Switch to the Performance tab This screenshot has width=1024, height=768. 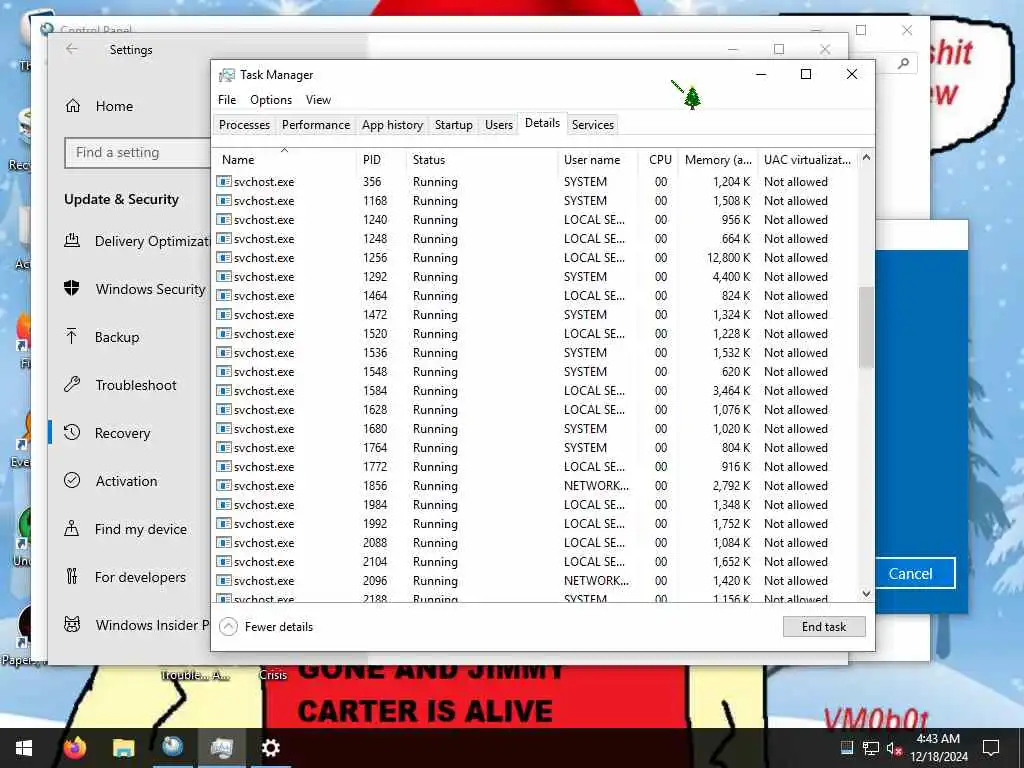pyautogui.click(x=315, y=125)
